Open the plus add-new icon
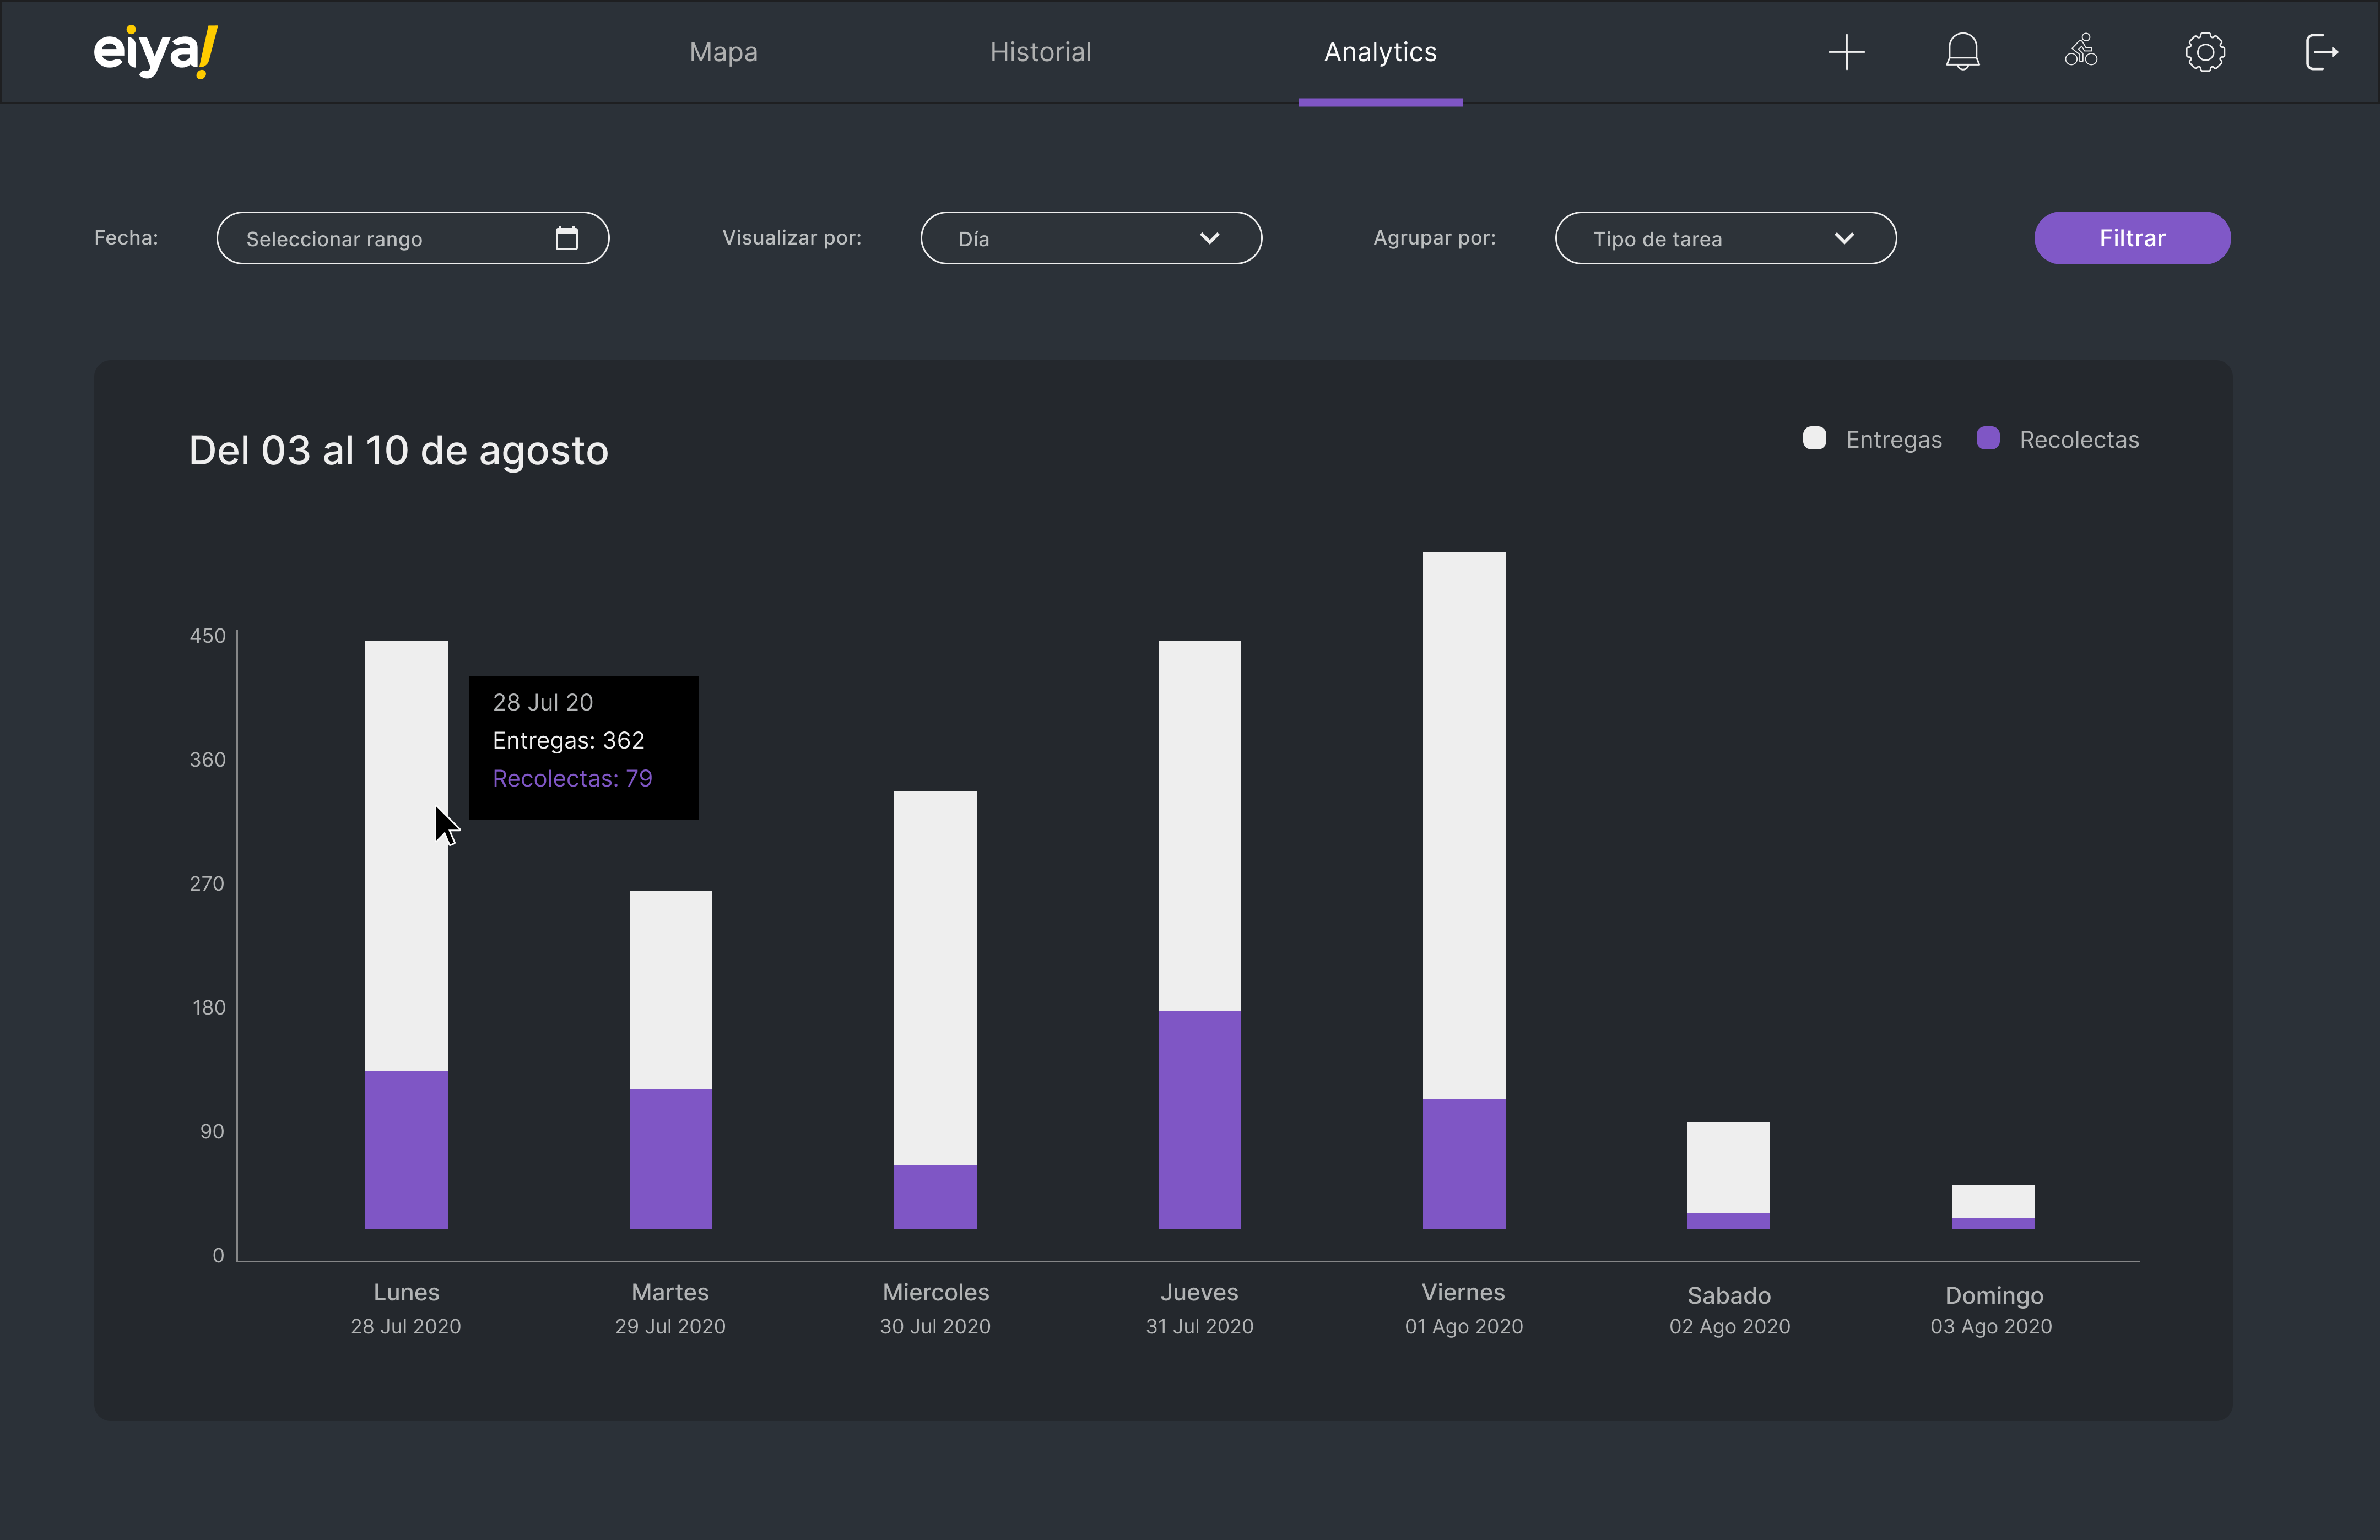 coord(1846,52)
